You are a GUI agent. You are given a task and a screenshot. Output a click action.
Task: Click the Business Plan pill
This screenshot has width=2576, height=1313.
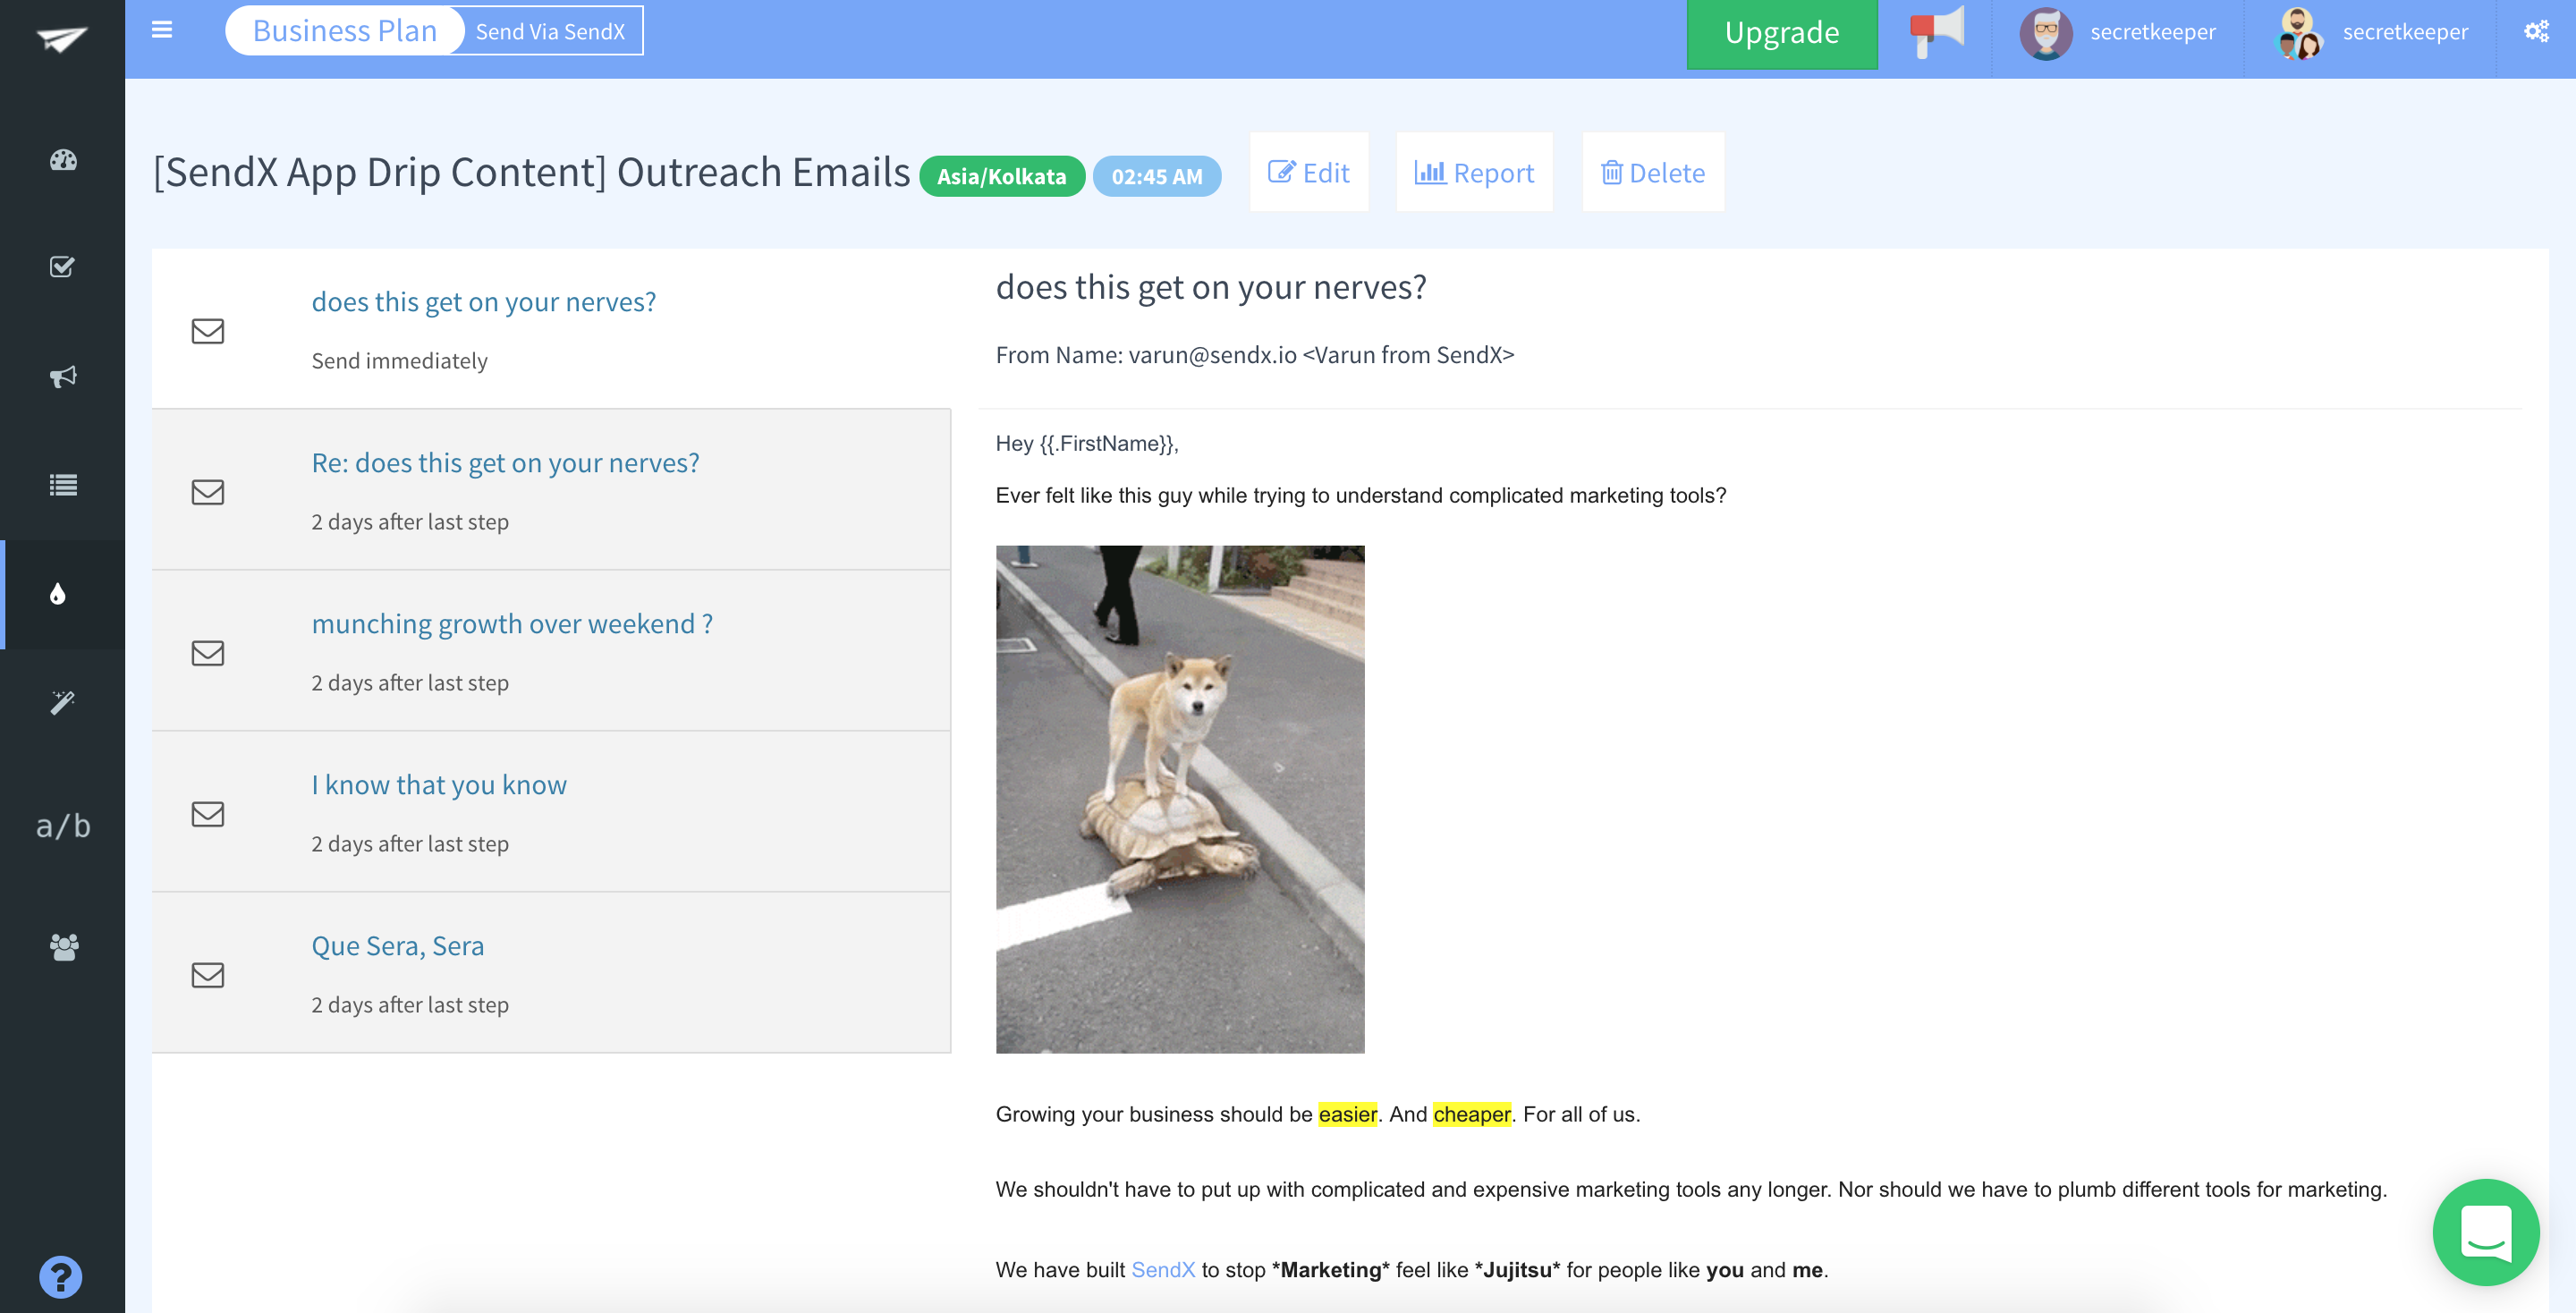pos(345,31)
